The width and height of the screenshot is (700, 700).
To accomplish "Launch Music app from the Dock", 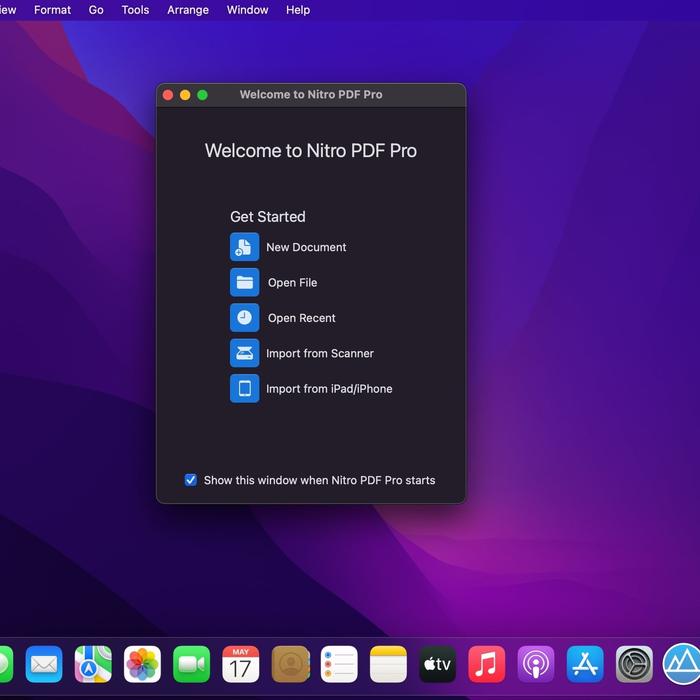I will (487, 664).
